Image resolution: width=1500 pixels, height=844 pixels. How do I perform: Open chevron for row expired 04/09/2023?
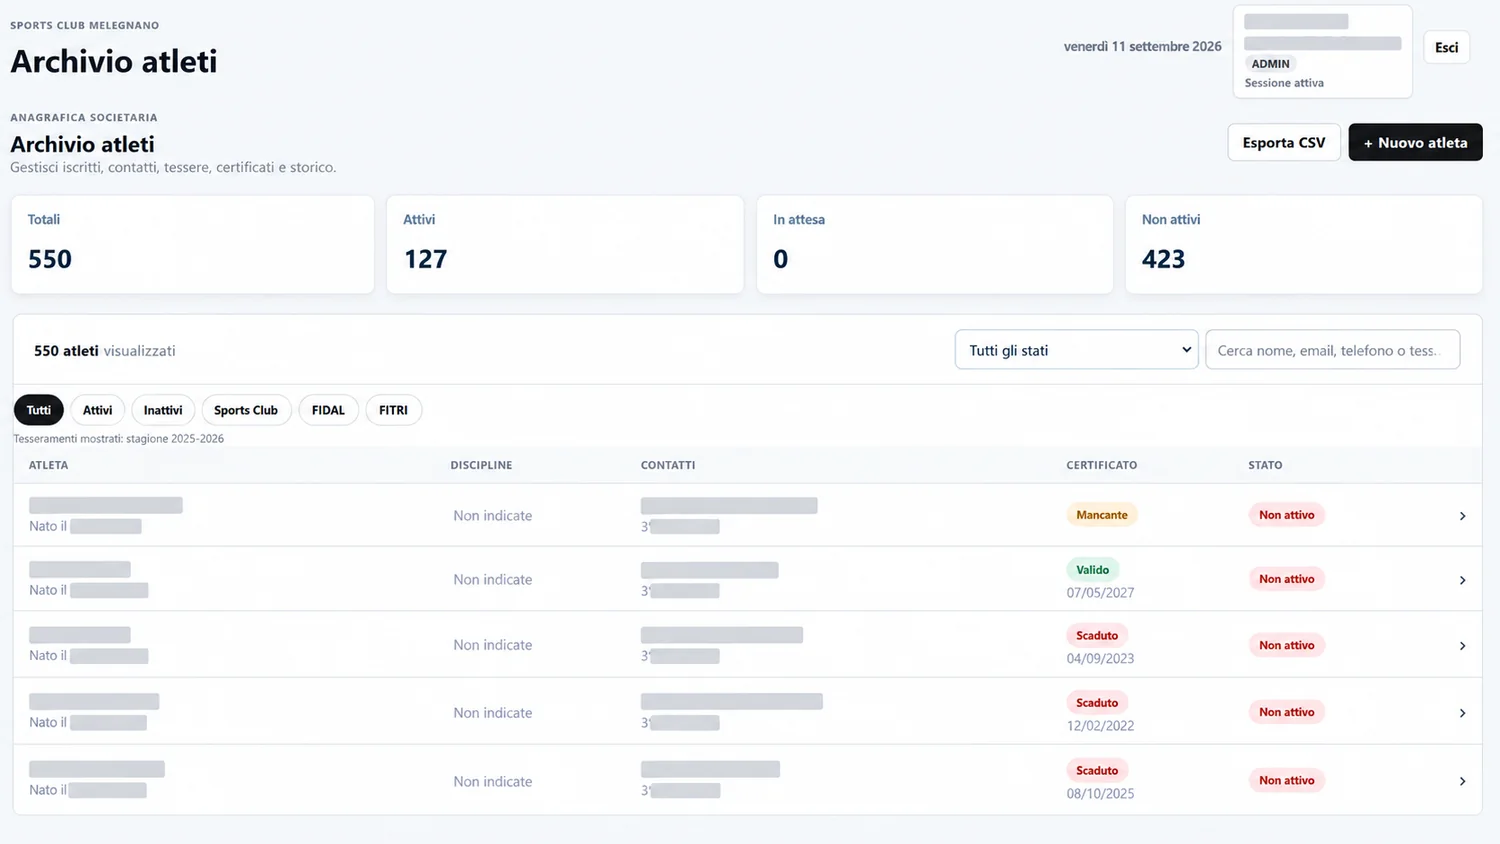click(x=1462, y=646)
